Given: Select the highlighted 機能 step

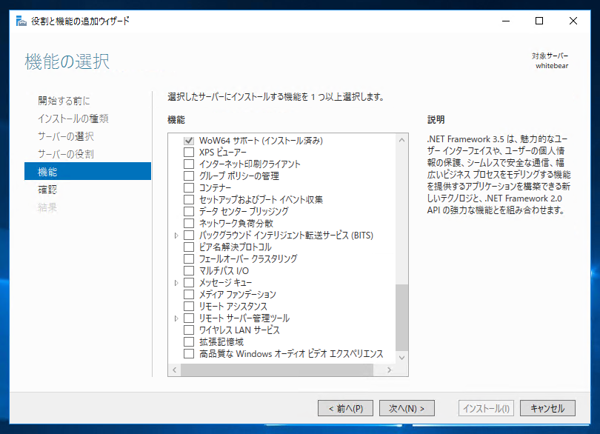Looking at the screenshot, I should click(88, 171).
